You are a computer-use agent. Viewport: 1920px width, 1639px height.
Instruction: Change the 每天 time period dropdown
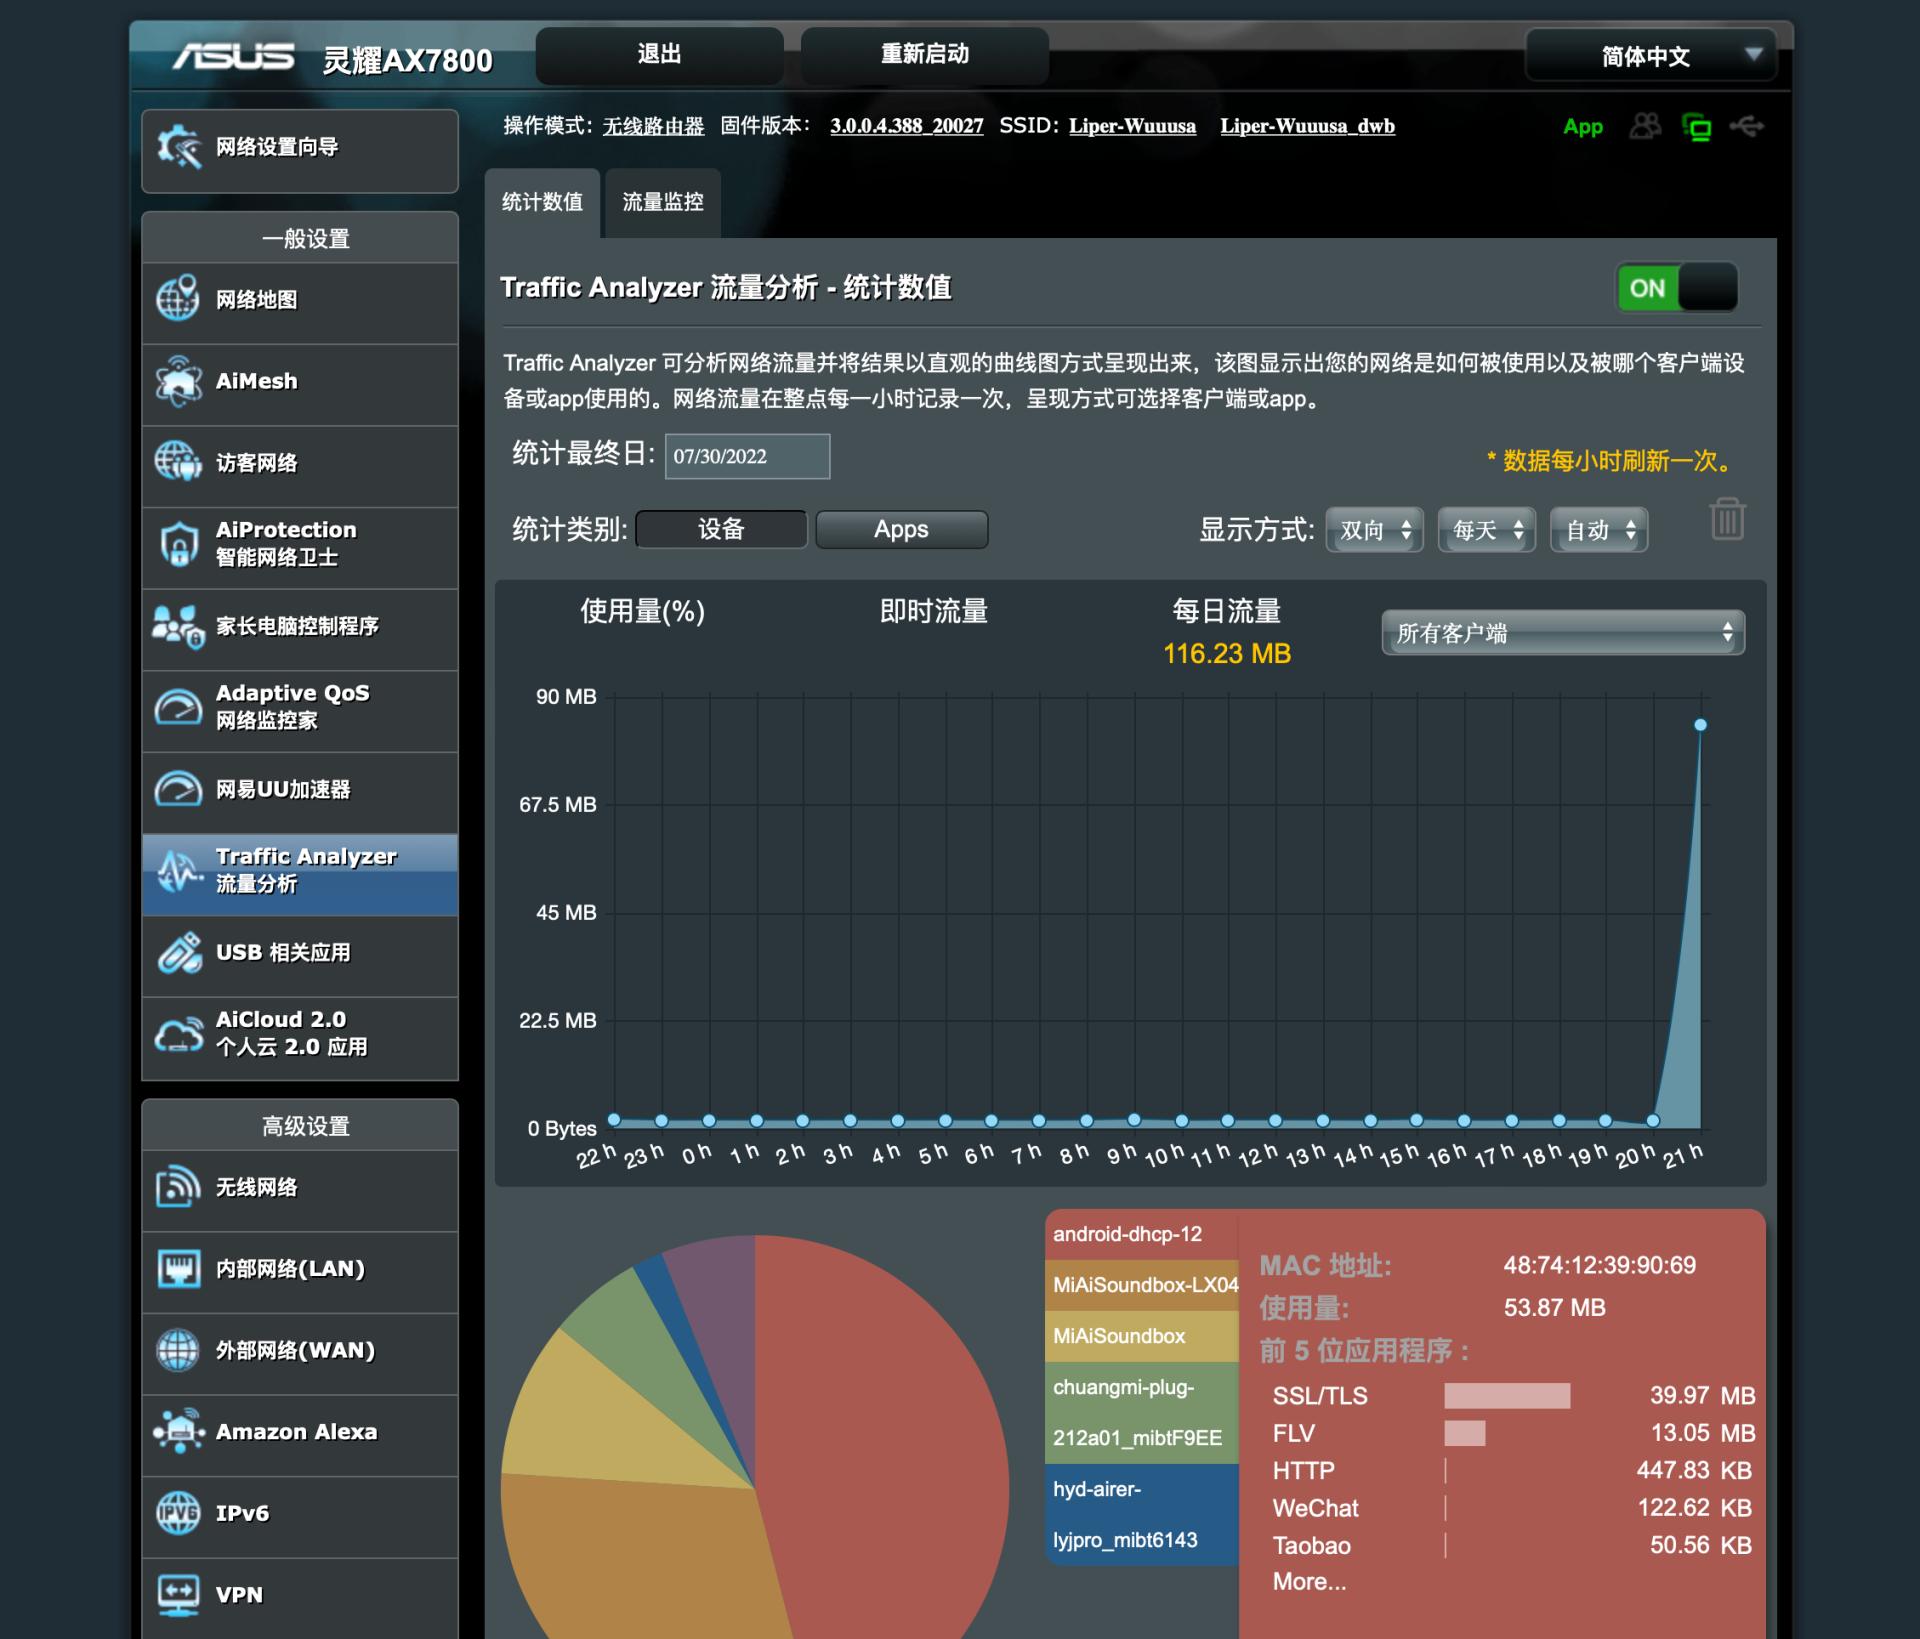1486,530
